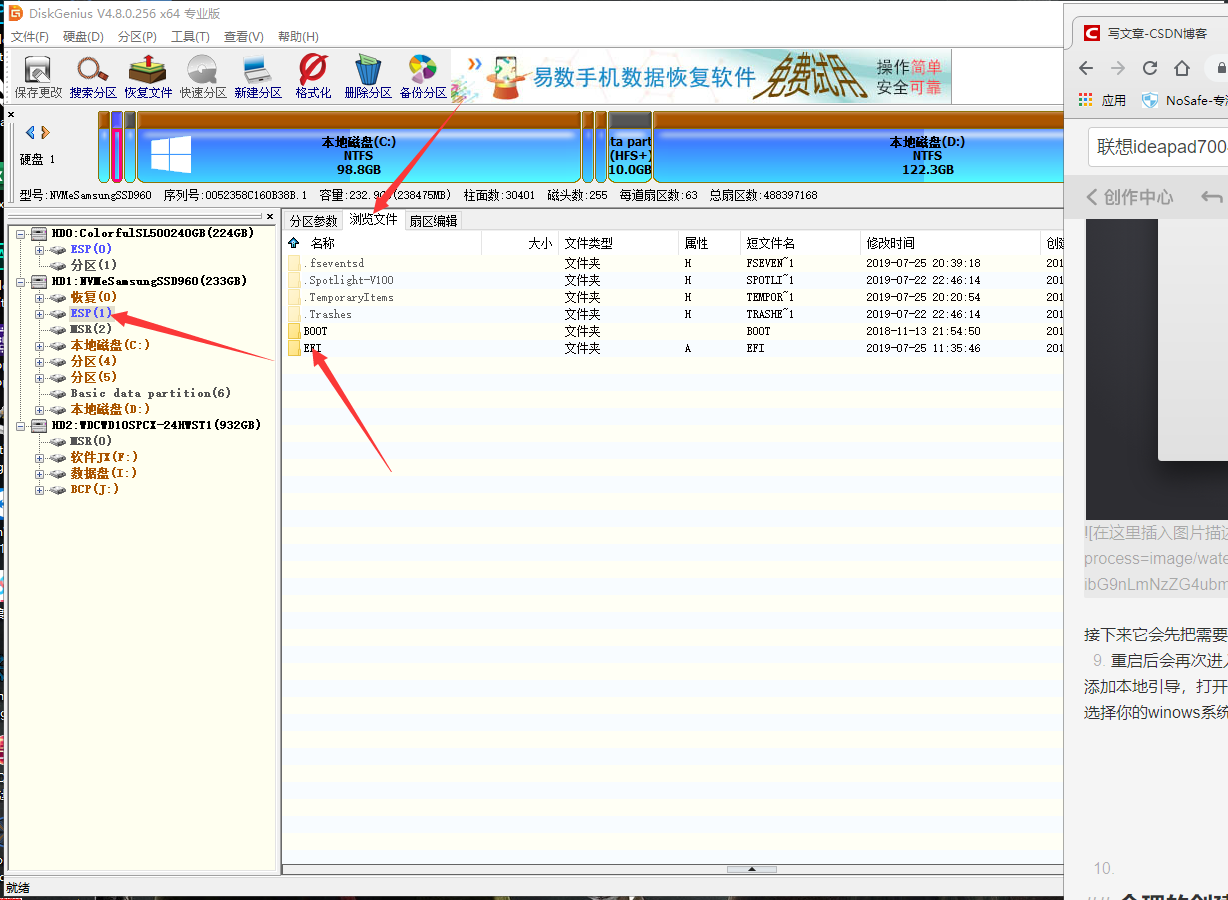The width and height of the screenshot is (1228, 900).
Task: Click the Quick Partition (快速分区) toolbar icon
Action: click(203, 77)
